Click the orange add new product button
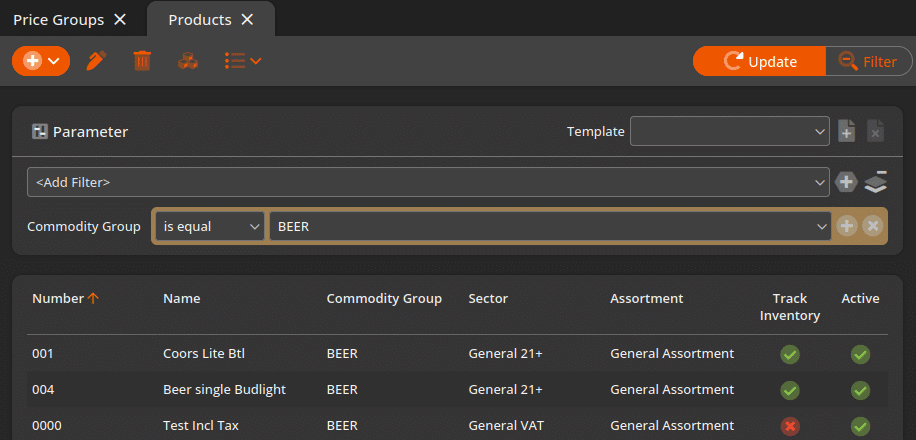916x440 pixels. coord(40,61)
